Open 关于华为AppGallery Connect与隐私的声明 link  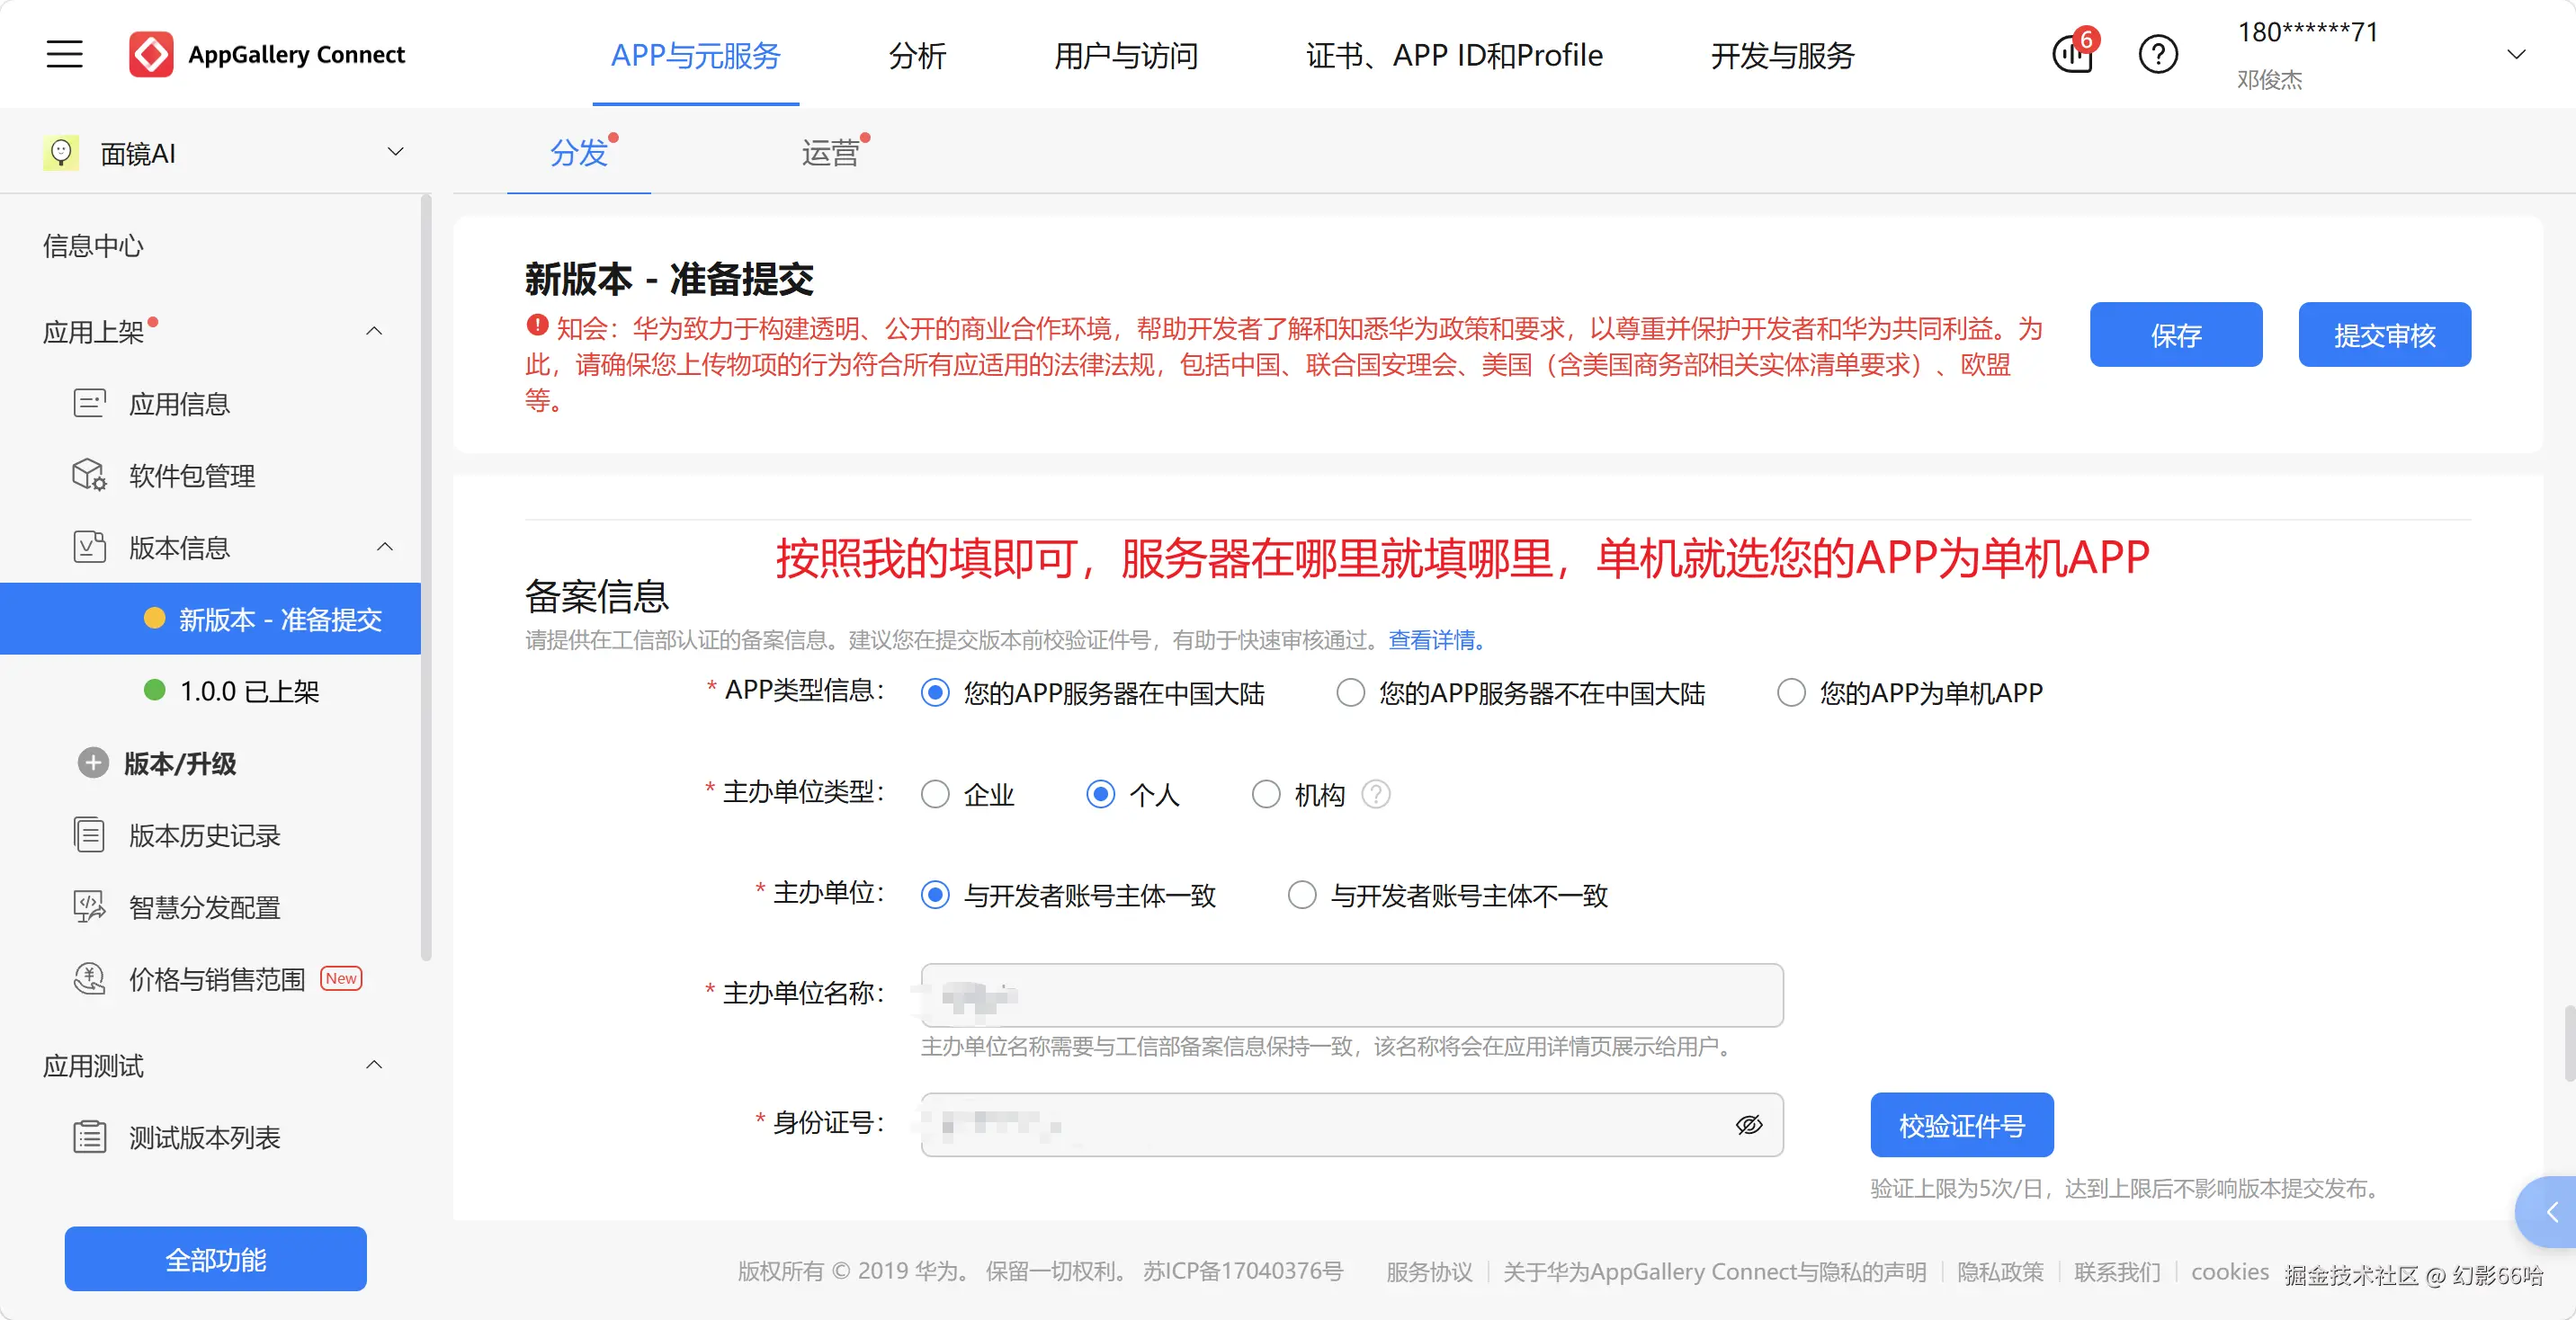(1714, 1271)
